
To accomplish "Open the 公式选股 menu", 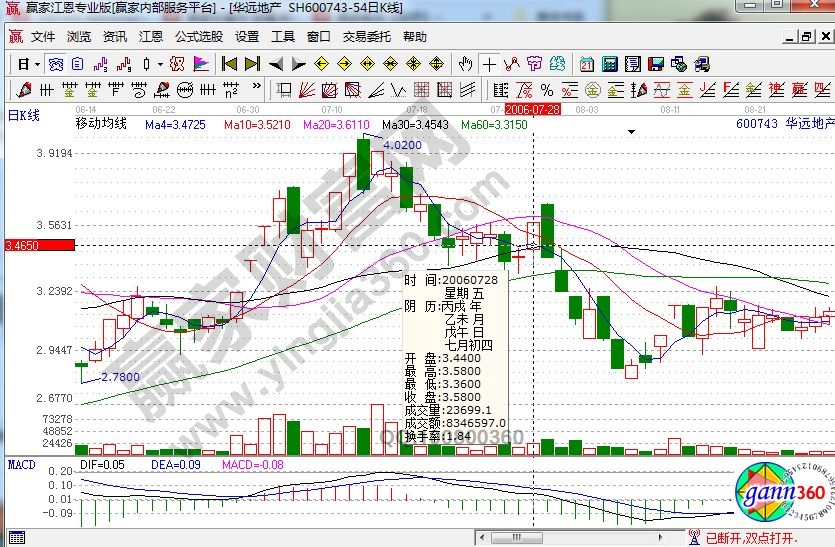I will point(199,37).
